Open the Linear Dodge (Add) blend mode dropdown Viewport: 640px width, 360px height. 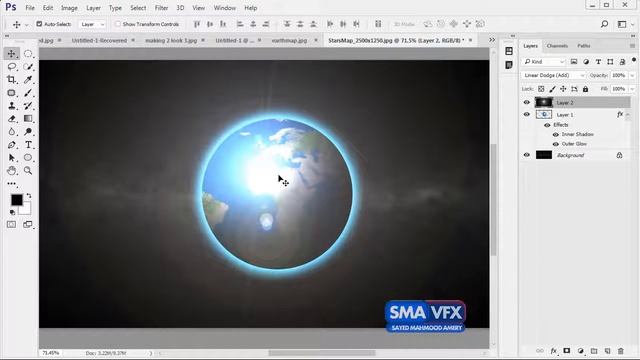[553, 76]
